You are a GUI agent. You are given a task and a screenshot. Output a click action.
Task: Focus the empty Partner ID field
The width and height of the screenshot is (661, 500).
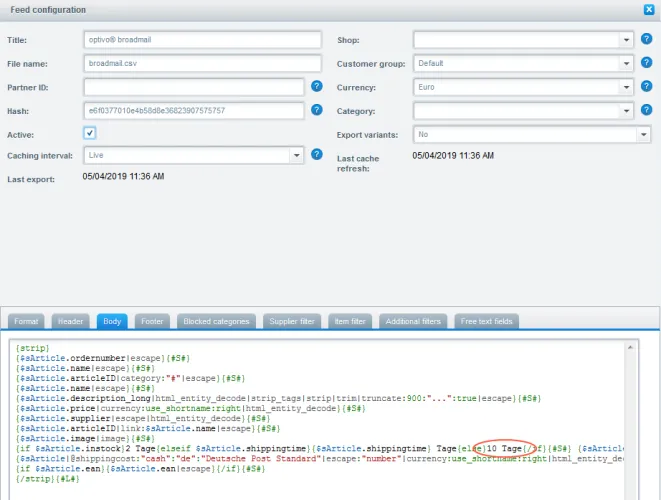point(194,87)
